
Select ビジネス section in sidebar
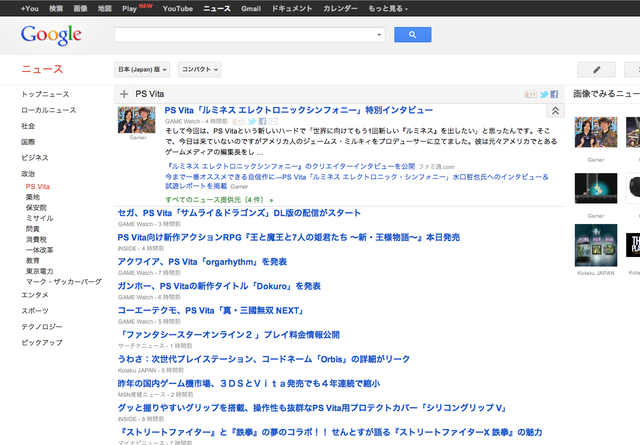[35, 158]
